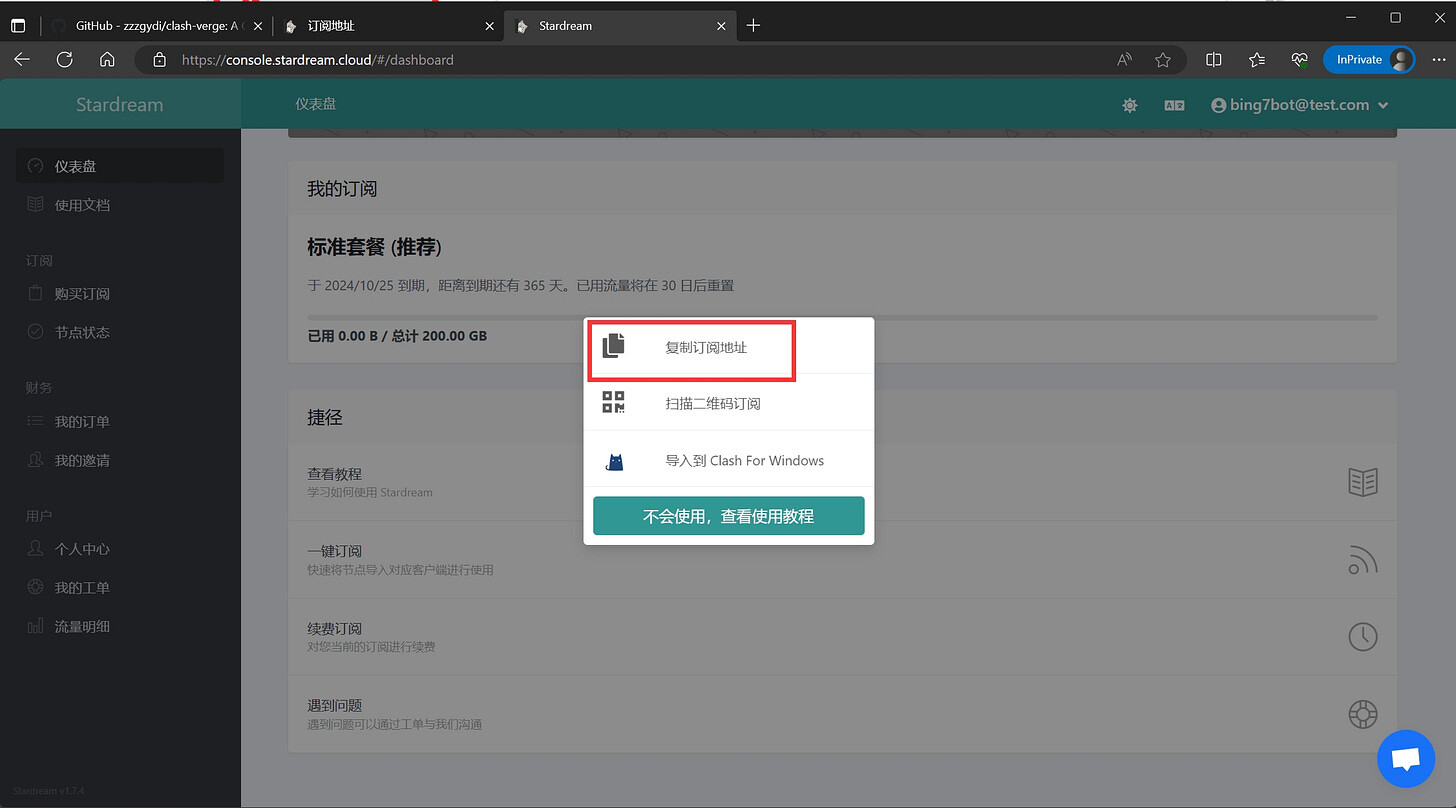Viewport: 1456px width, 808px height.
Task: Select 复制订阅地址 in the popup
Action: 729,347
